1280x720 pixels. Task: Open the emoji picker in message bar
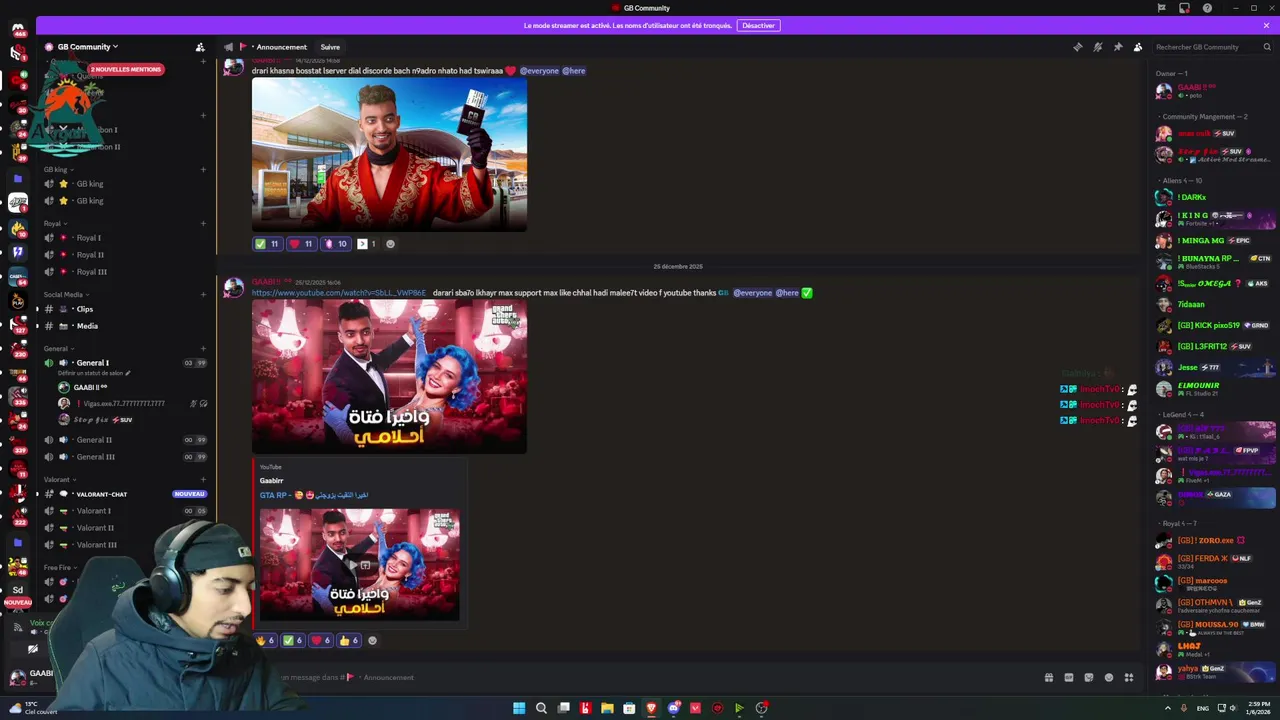(1108, 677)
